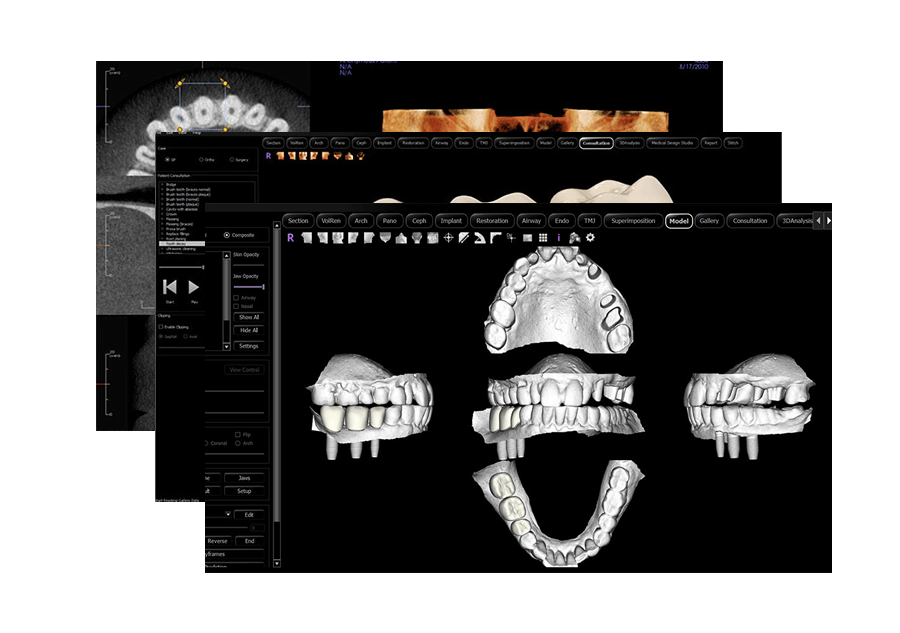The width and height of the screenshot is (900, 633).
Task: Click the Hide All button
Action: point(248,330)
